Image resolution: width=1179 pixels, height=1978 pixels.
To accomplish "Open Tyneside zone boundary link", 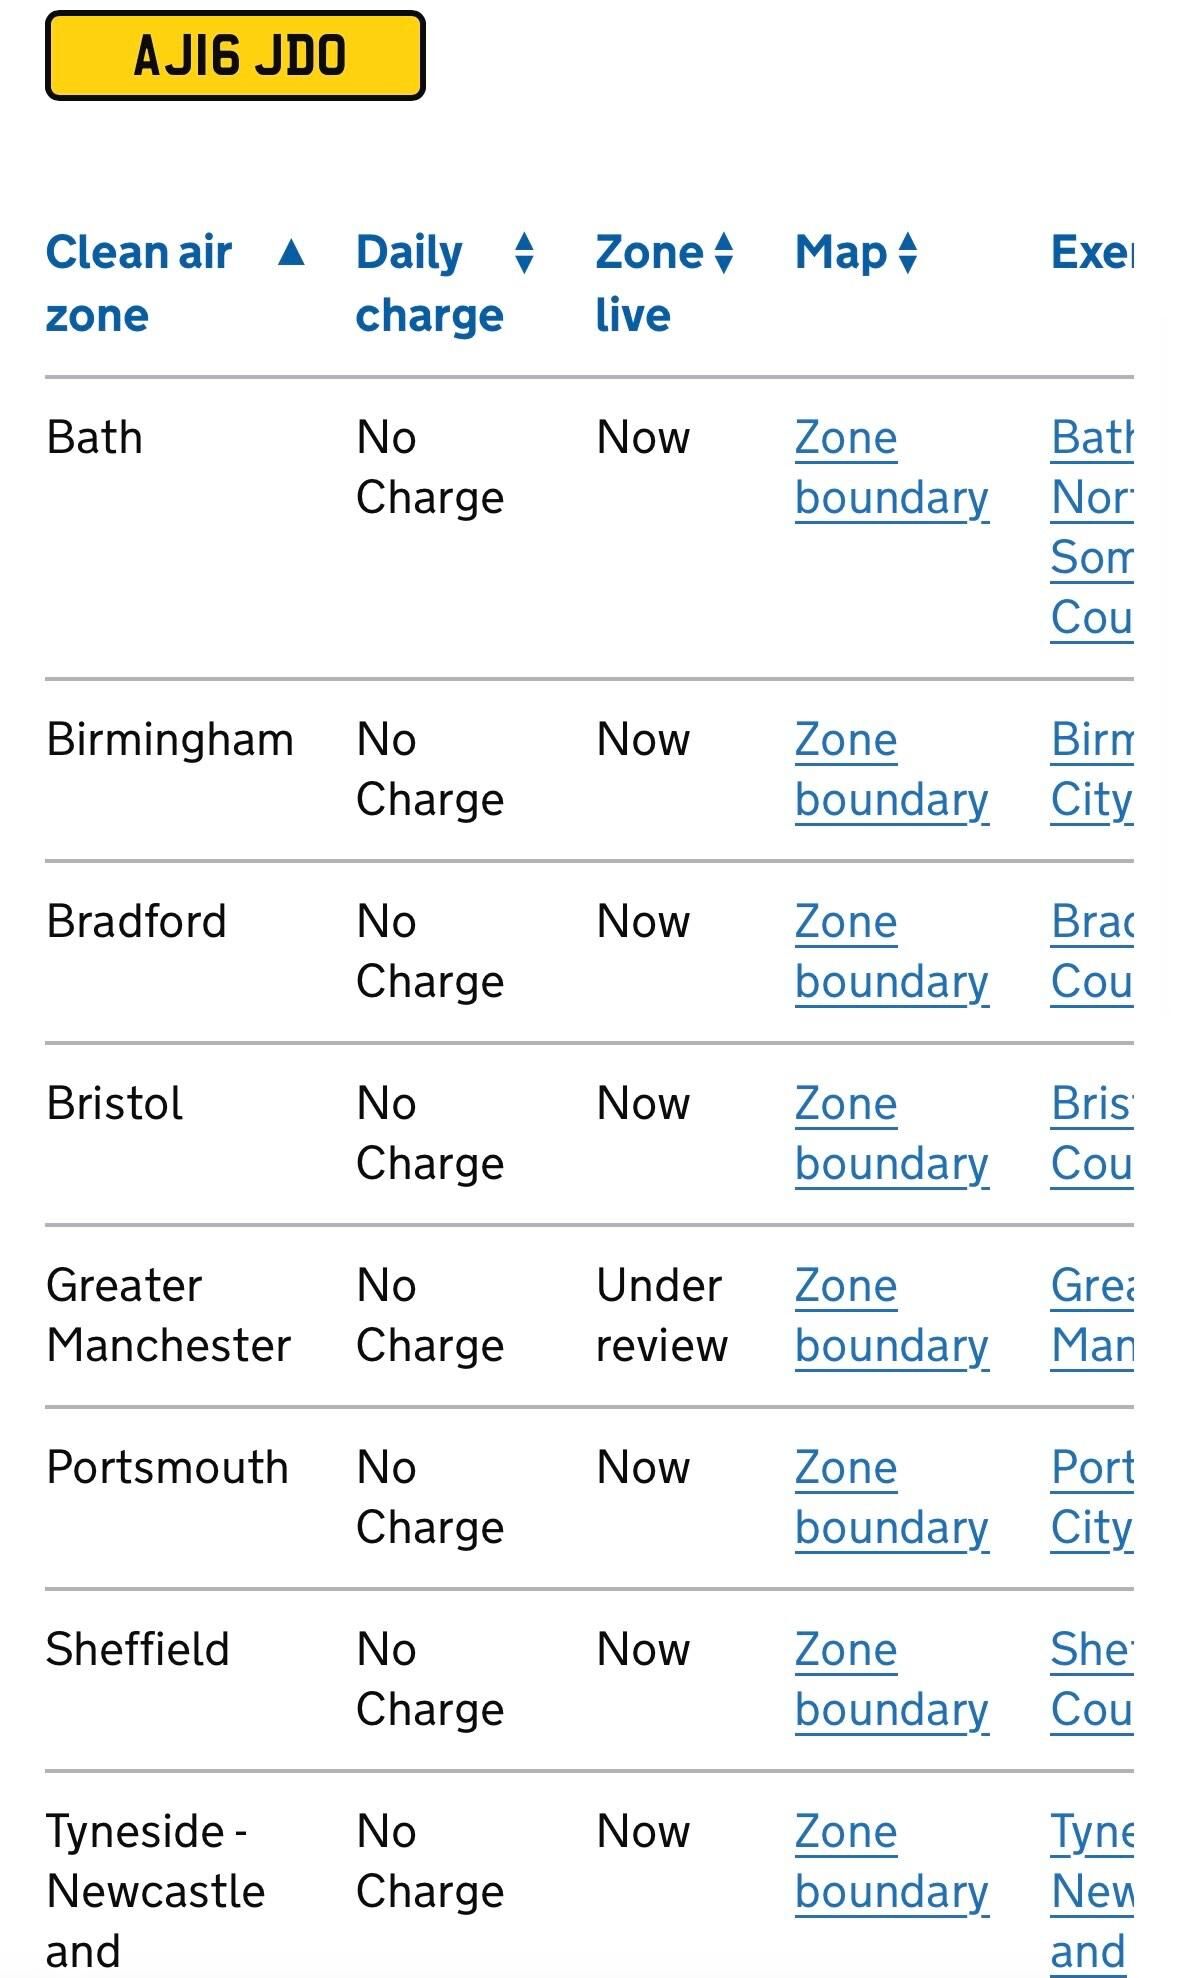I will [892, 1862].
